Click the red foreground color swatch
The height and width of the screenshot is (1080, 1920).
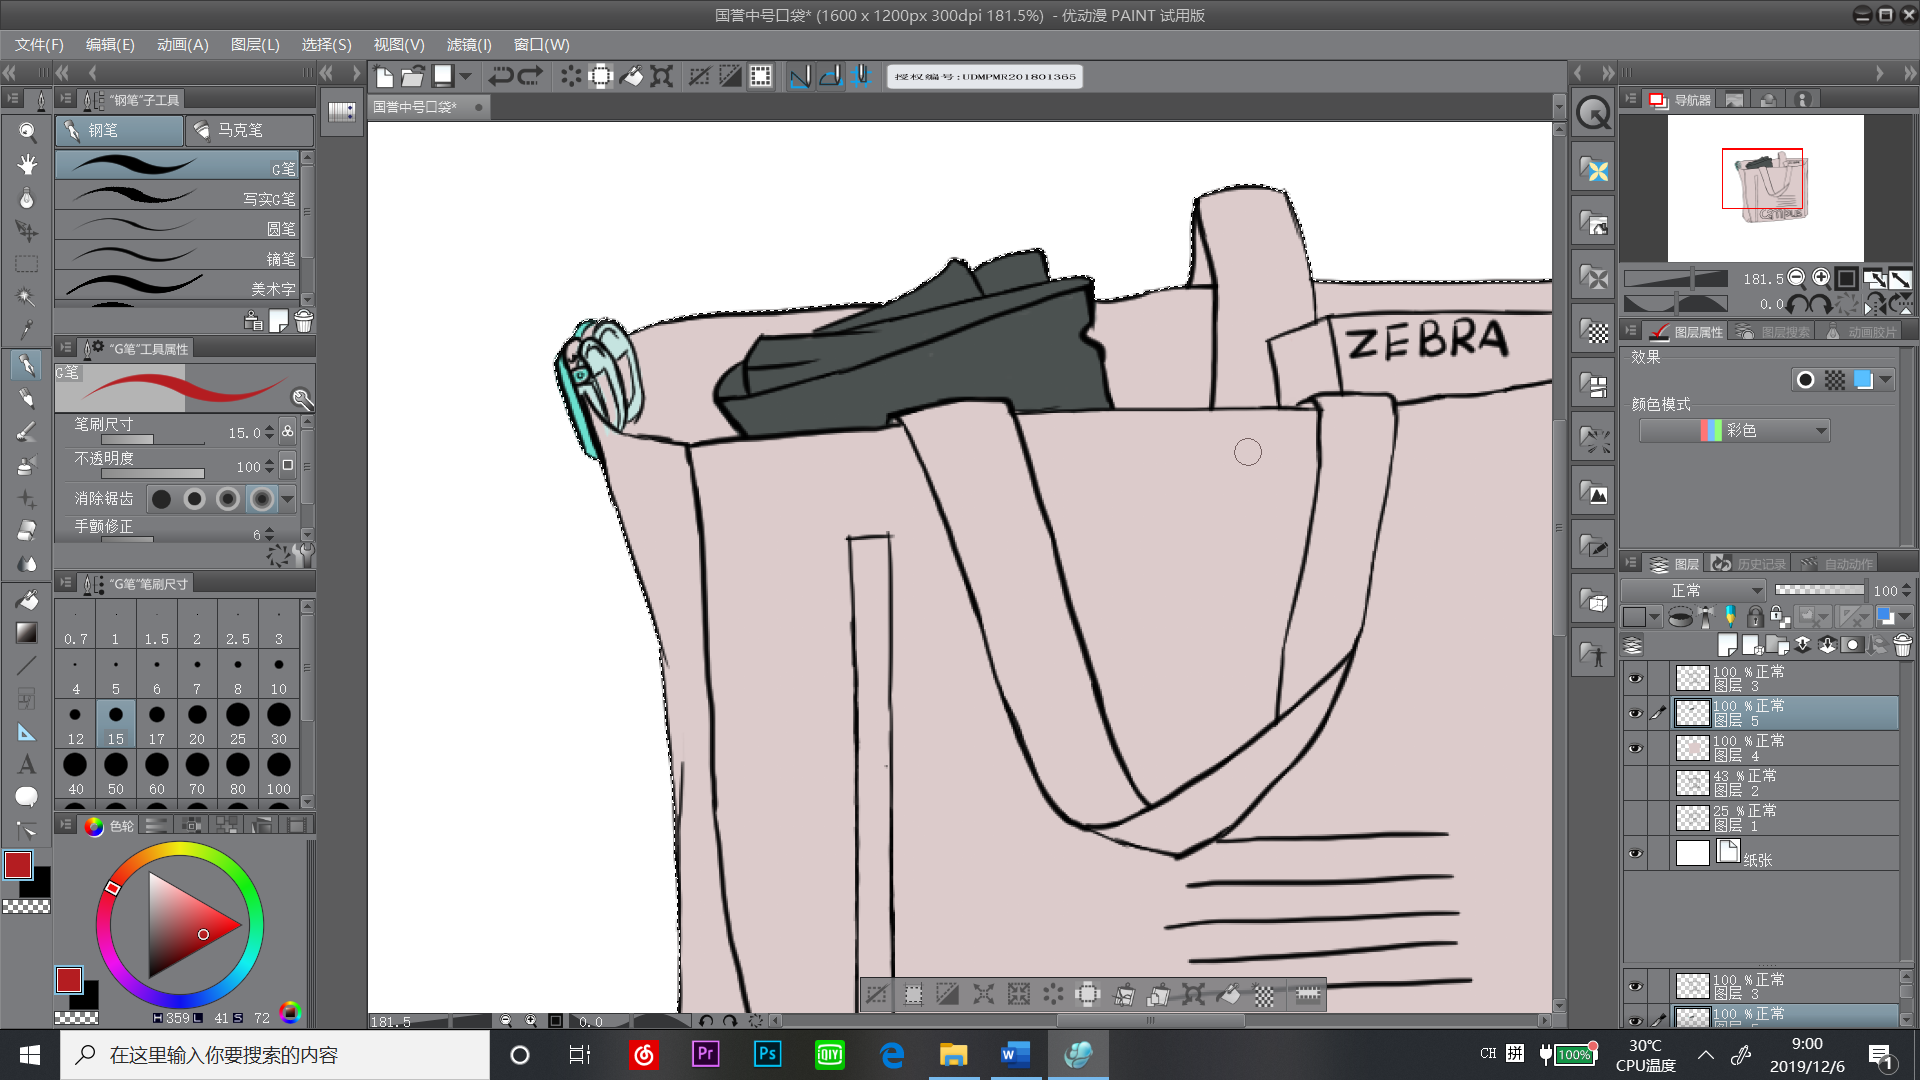click(18, 865)
